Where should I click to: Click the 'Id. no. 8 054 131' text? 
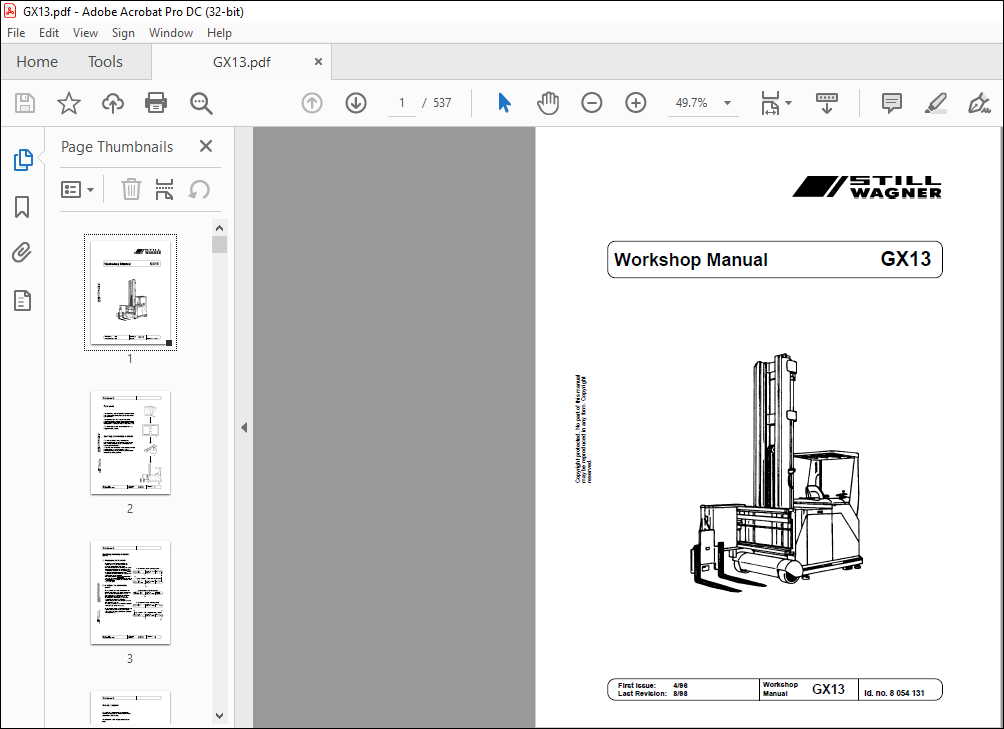[894, 693]
